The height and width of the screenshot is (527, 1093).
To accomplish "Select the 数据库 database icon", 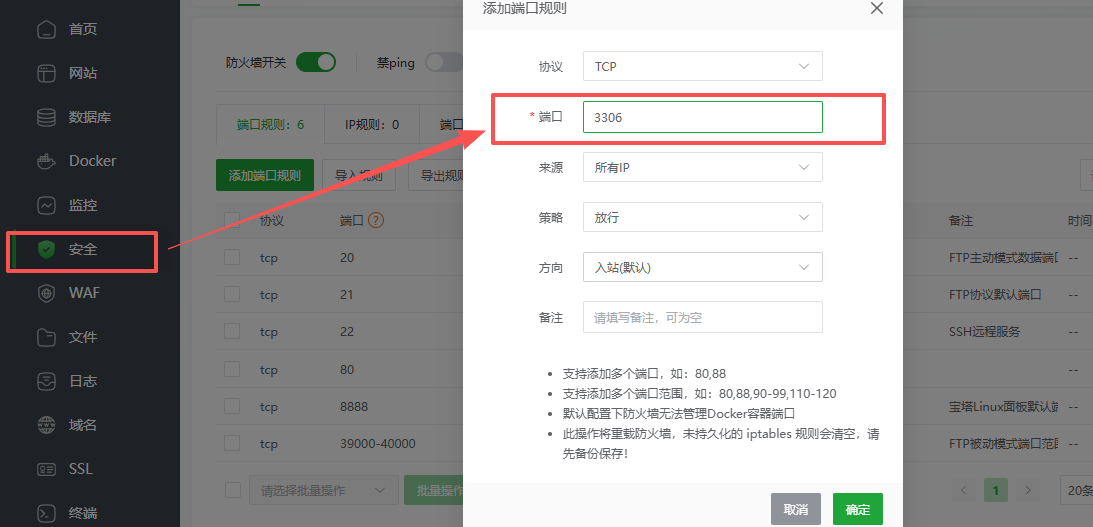I will pos(46,117).
